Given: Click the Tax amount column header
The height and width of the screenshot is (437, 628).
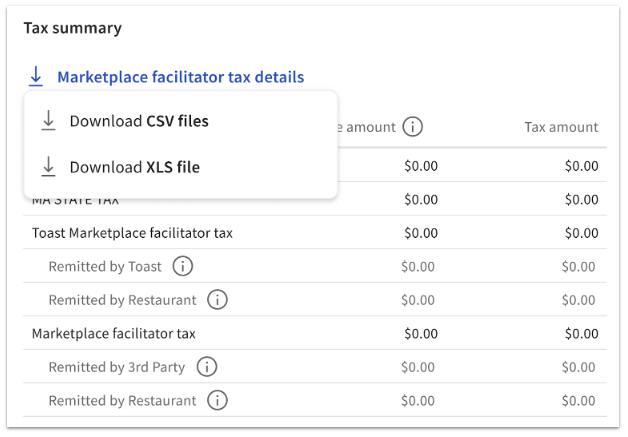Looking at the screenshot, I should point(561,127).
